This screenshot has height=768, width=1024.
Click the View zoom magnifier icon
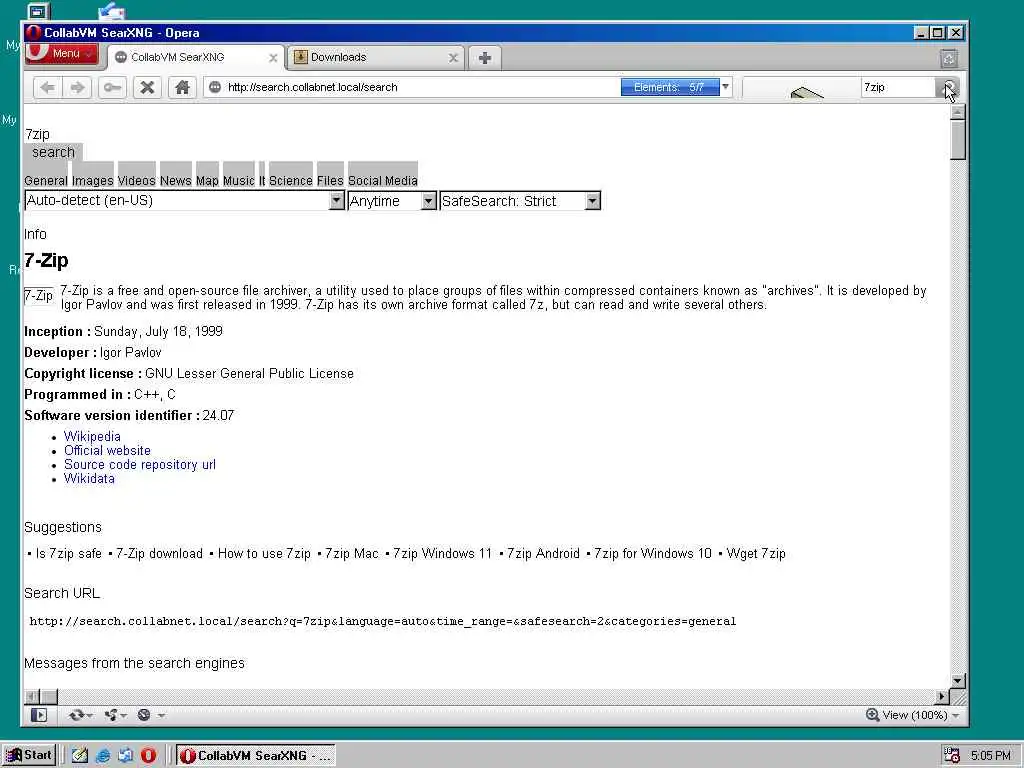coord(872,714)
